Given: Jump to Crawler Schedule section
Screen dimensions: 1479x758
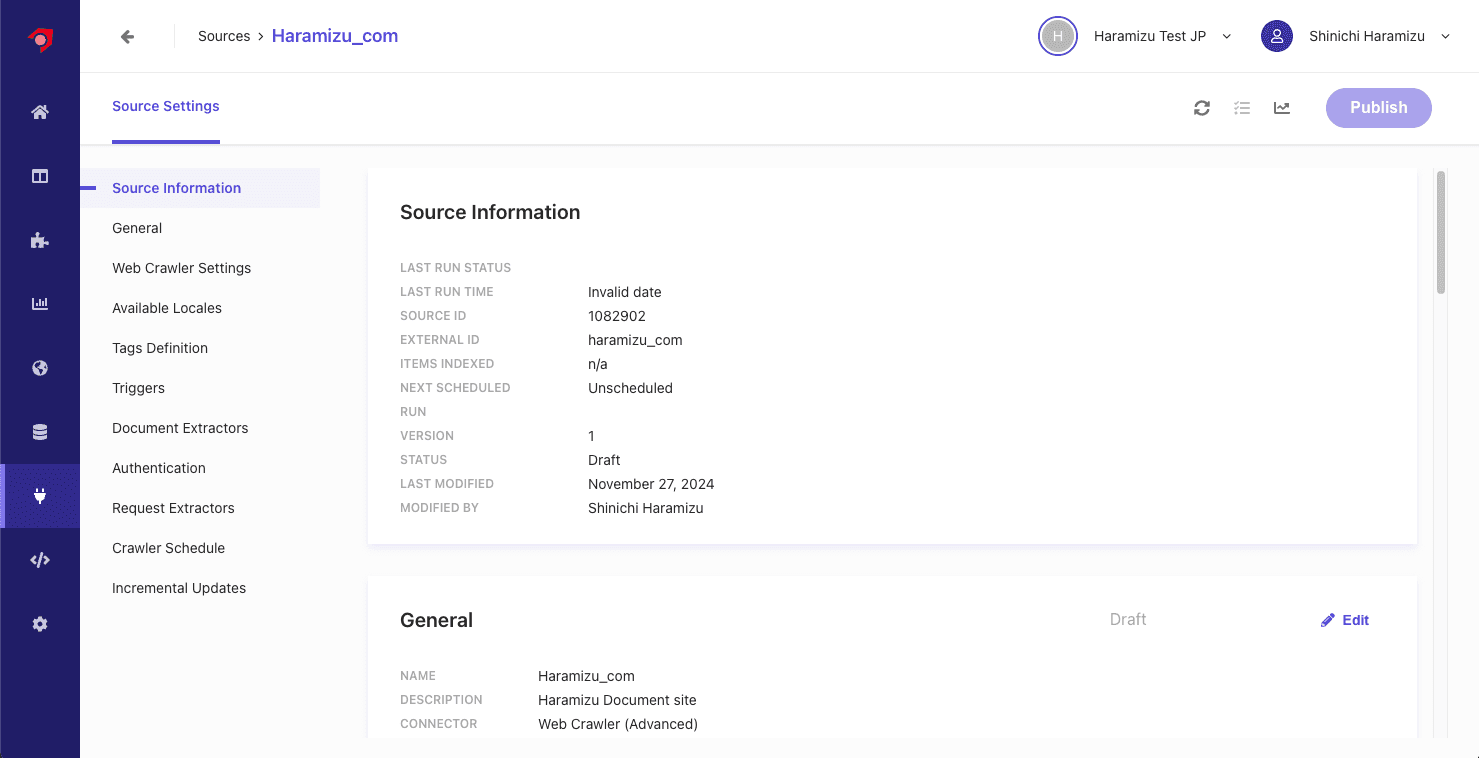Looking at the screenshot, I should click(x=169, y=548).
